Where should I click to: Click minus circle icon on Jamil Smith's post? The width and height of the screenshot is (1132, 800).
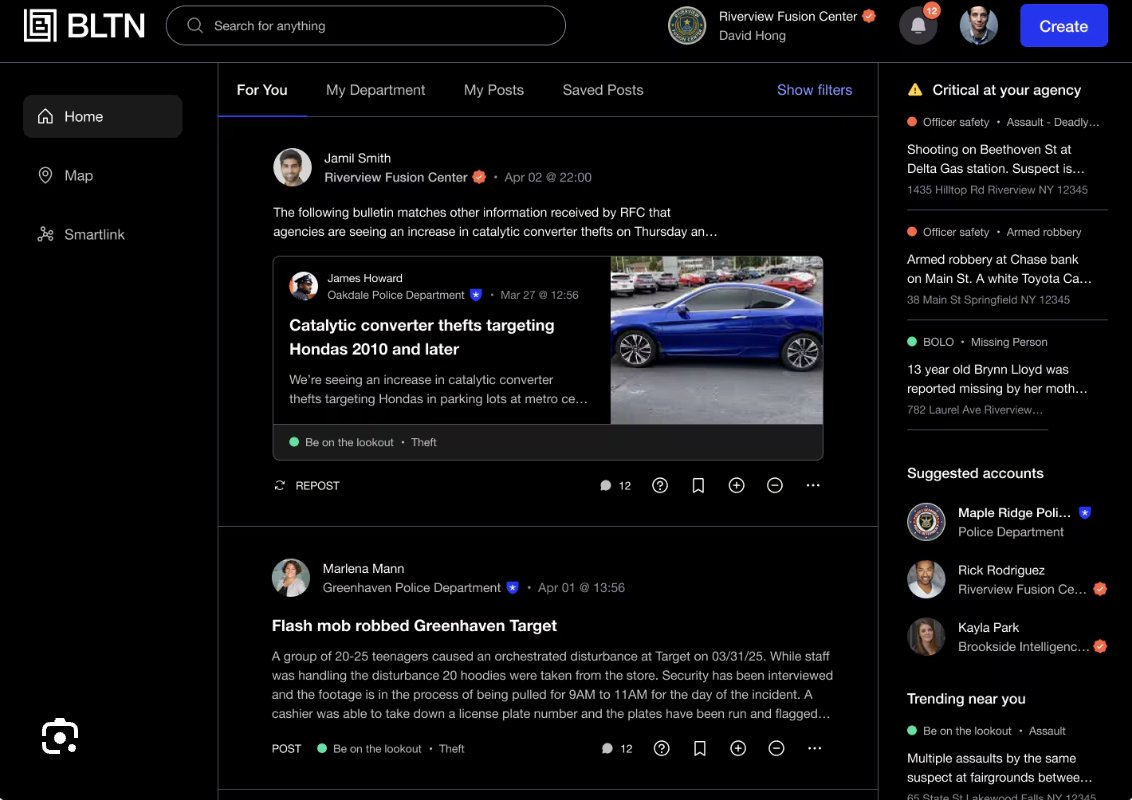(775, 485)
